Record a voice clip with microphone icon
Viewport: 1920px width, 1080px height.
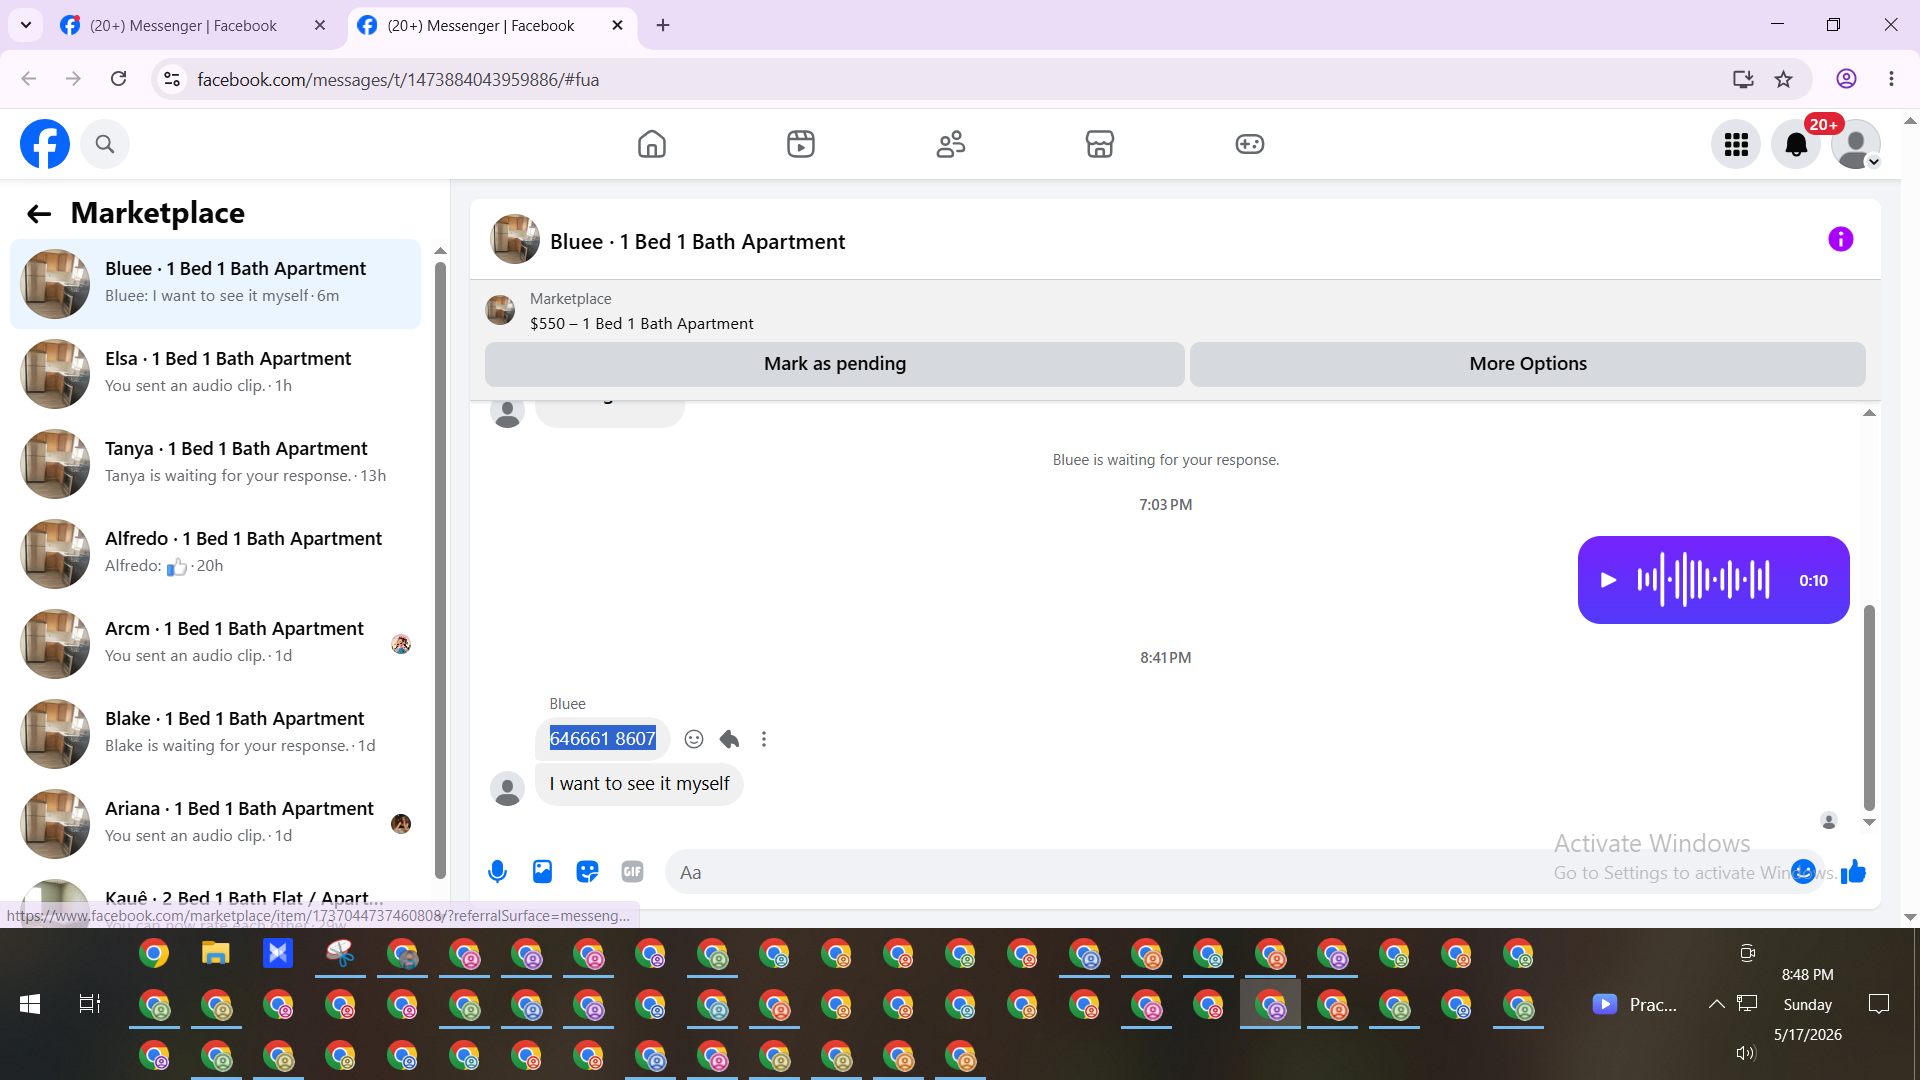(497, 872)
